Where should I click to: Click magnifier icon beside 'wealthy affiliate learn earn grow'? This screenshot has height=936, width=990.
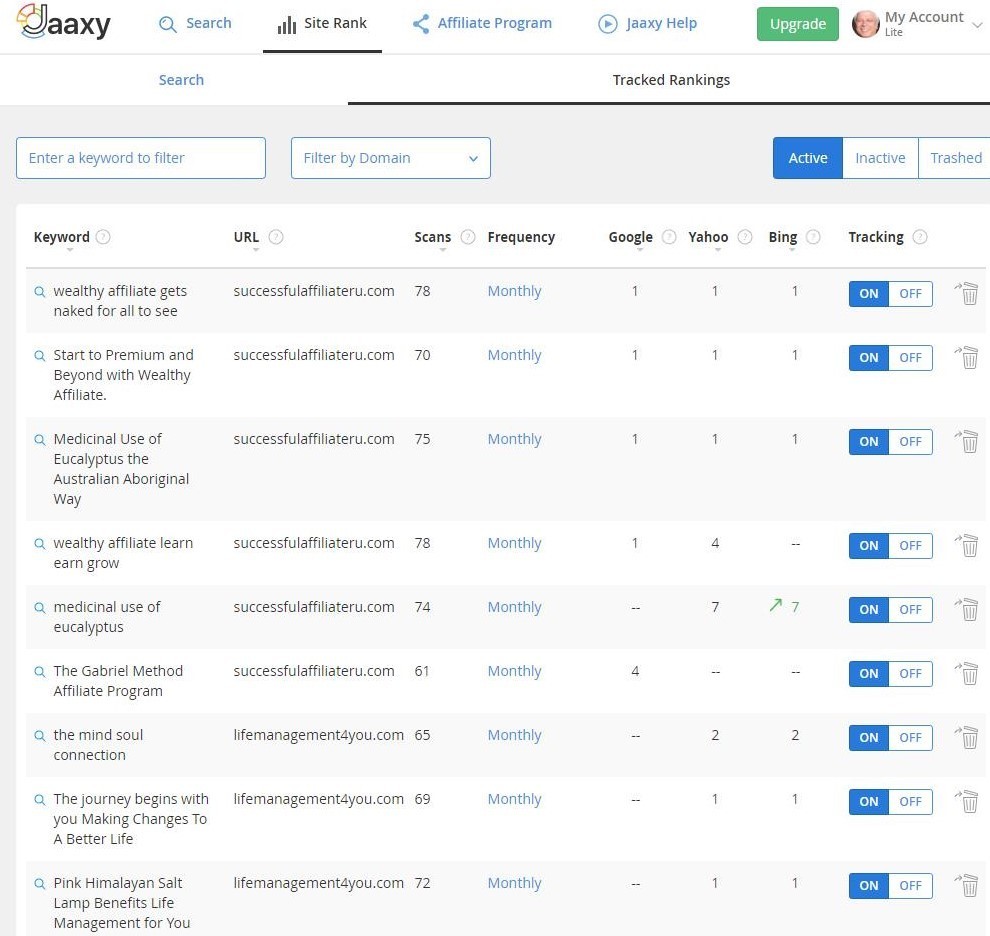[40, 544]
